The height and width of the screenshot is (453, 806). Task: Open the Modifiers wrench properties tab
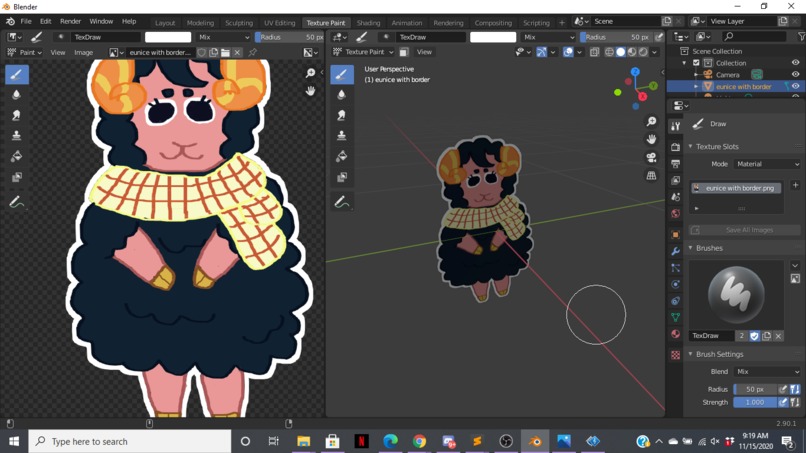675,251
